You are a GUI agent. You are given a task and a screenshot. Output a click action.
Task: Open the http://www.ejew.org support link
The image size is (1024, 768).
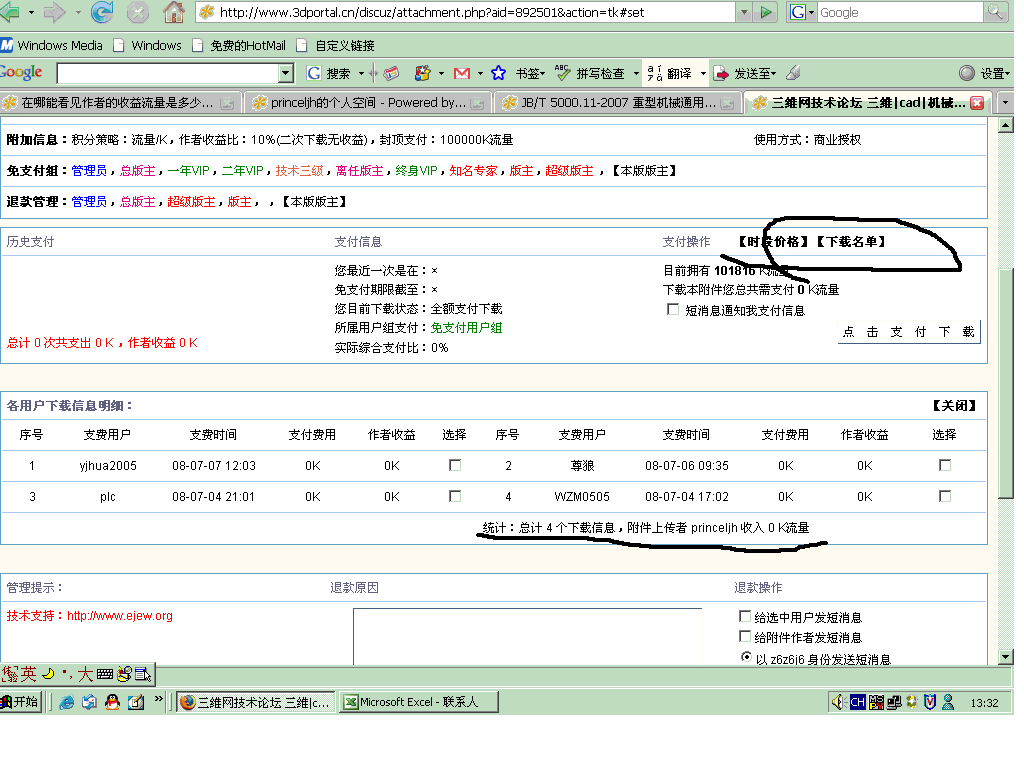pyautogui.click(x=119, y=615)
